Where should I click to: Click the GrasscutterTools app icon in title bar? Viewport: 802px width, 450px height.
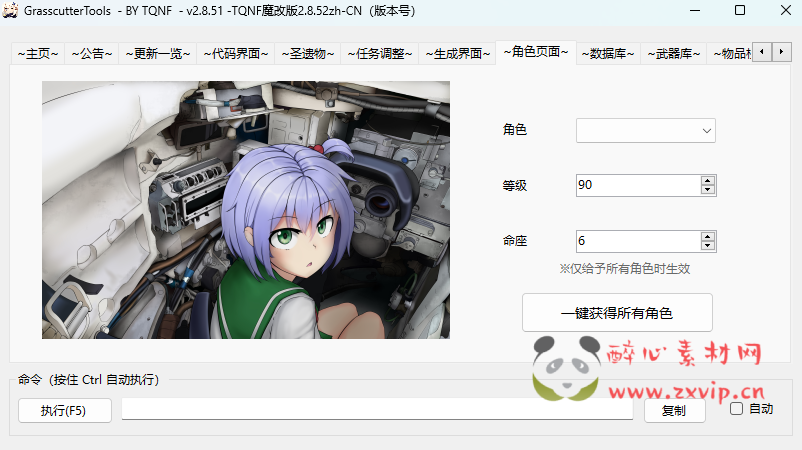click(10, 10)
